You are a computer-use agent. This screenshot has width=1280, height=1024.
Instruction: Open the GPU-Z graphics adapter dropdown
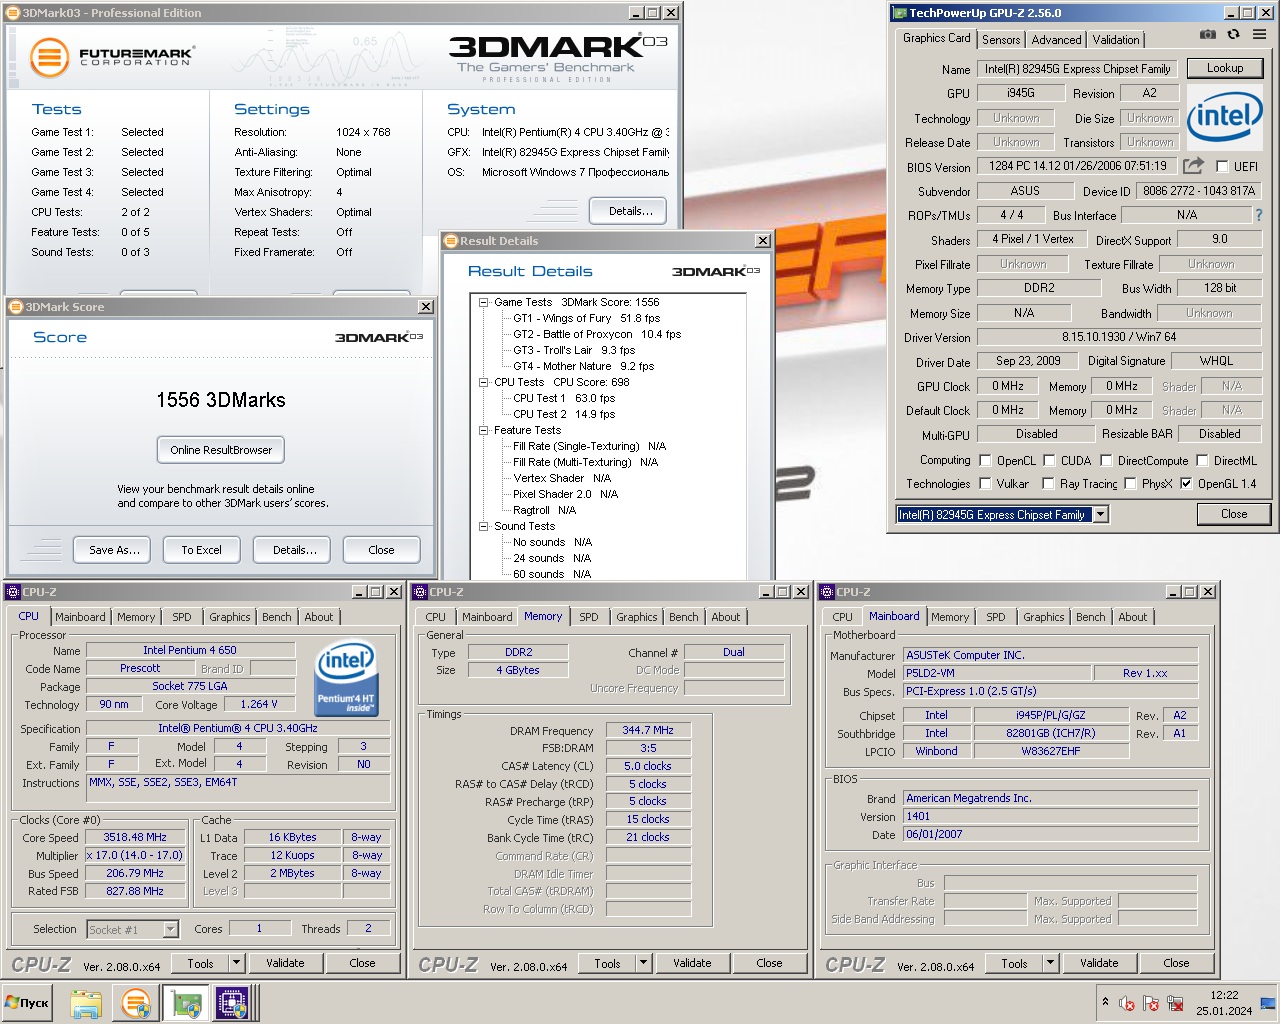1100,515
